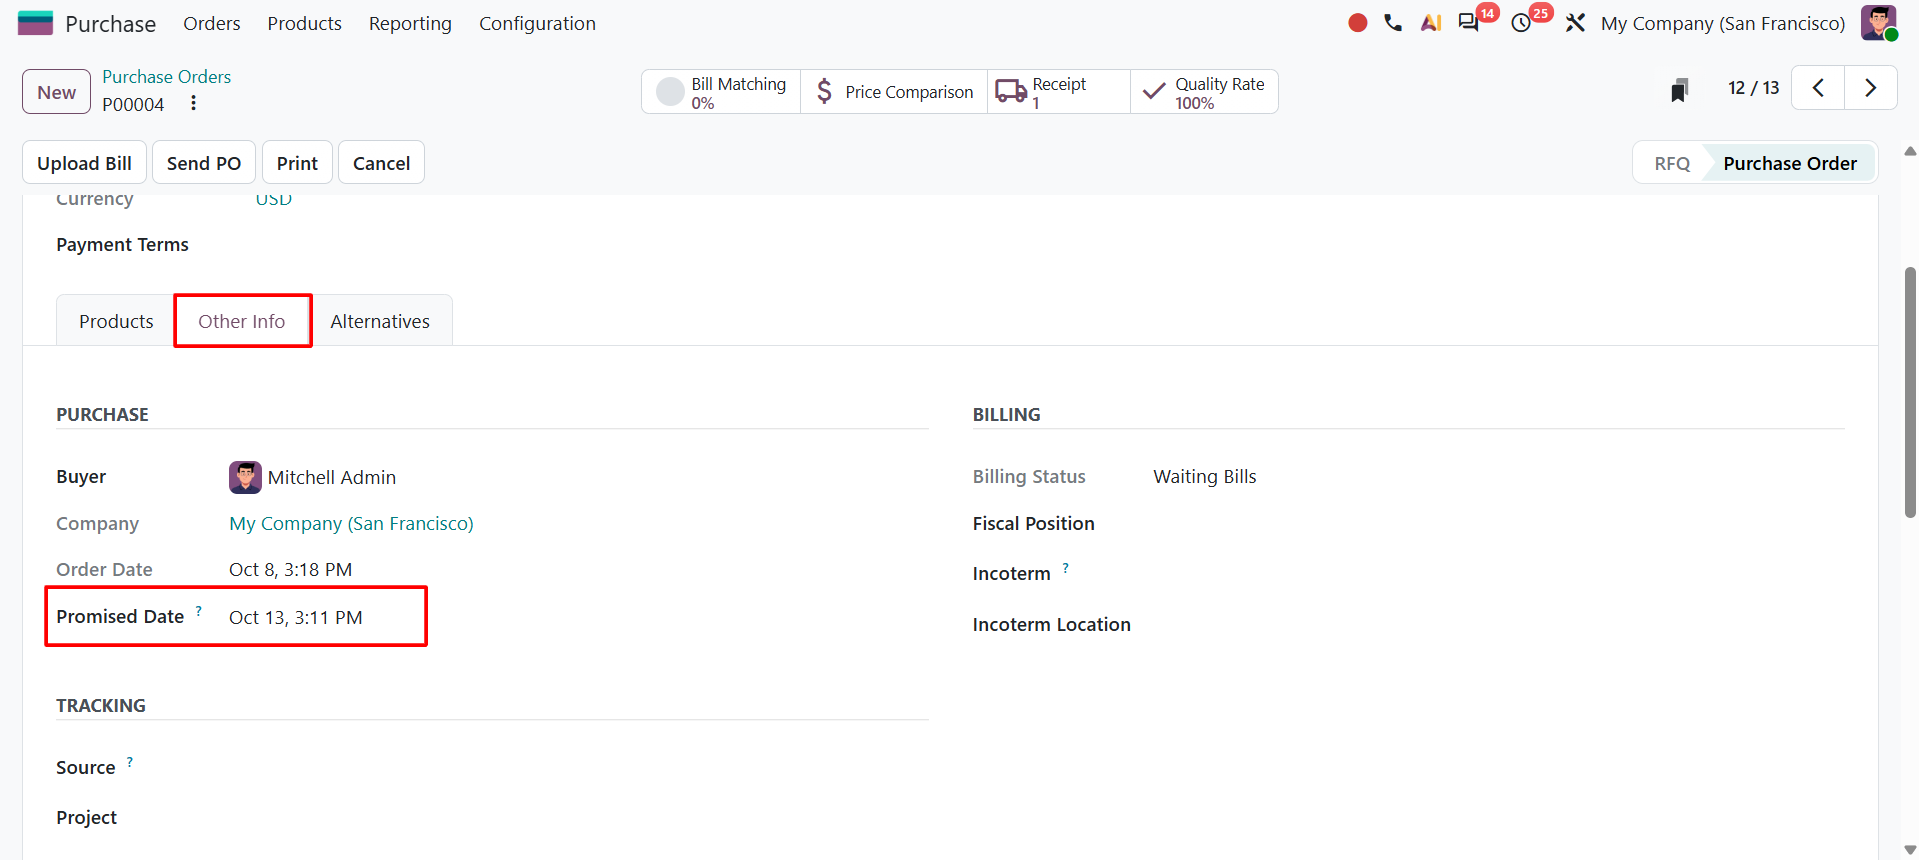This screenshot has width=1919, height=860.
Task: Click the Price Comparison dollar icon
Action: tap(824, 92)
